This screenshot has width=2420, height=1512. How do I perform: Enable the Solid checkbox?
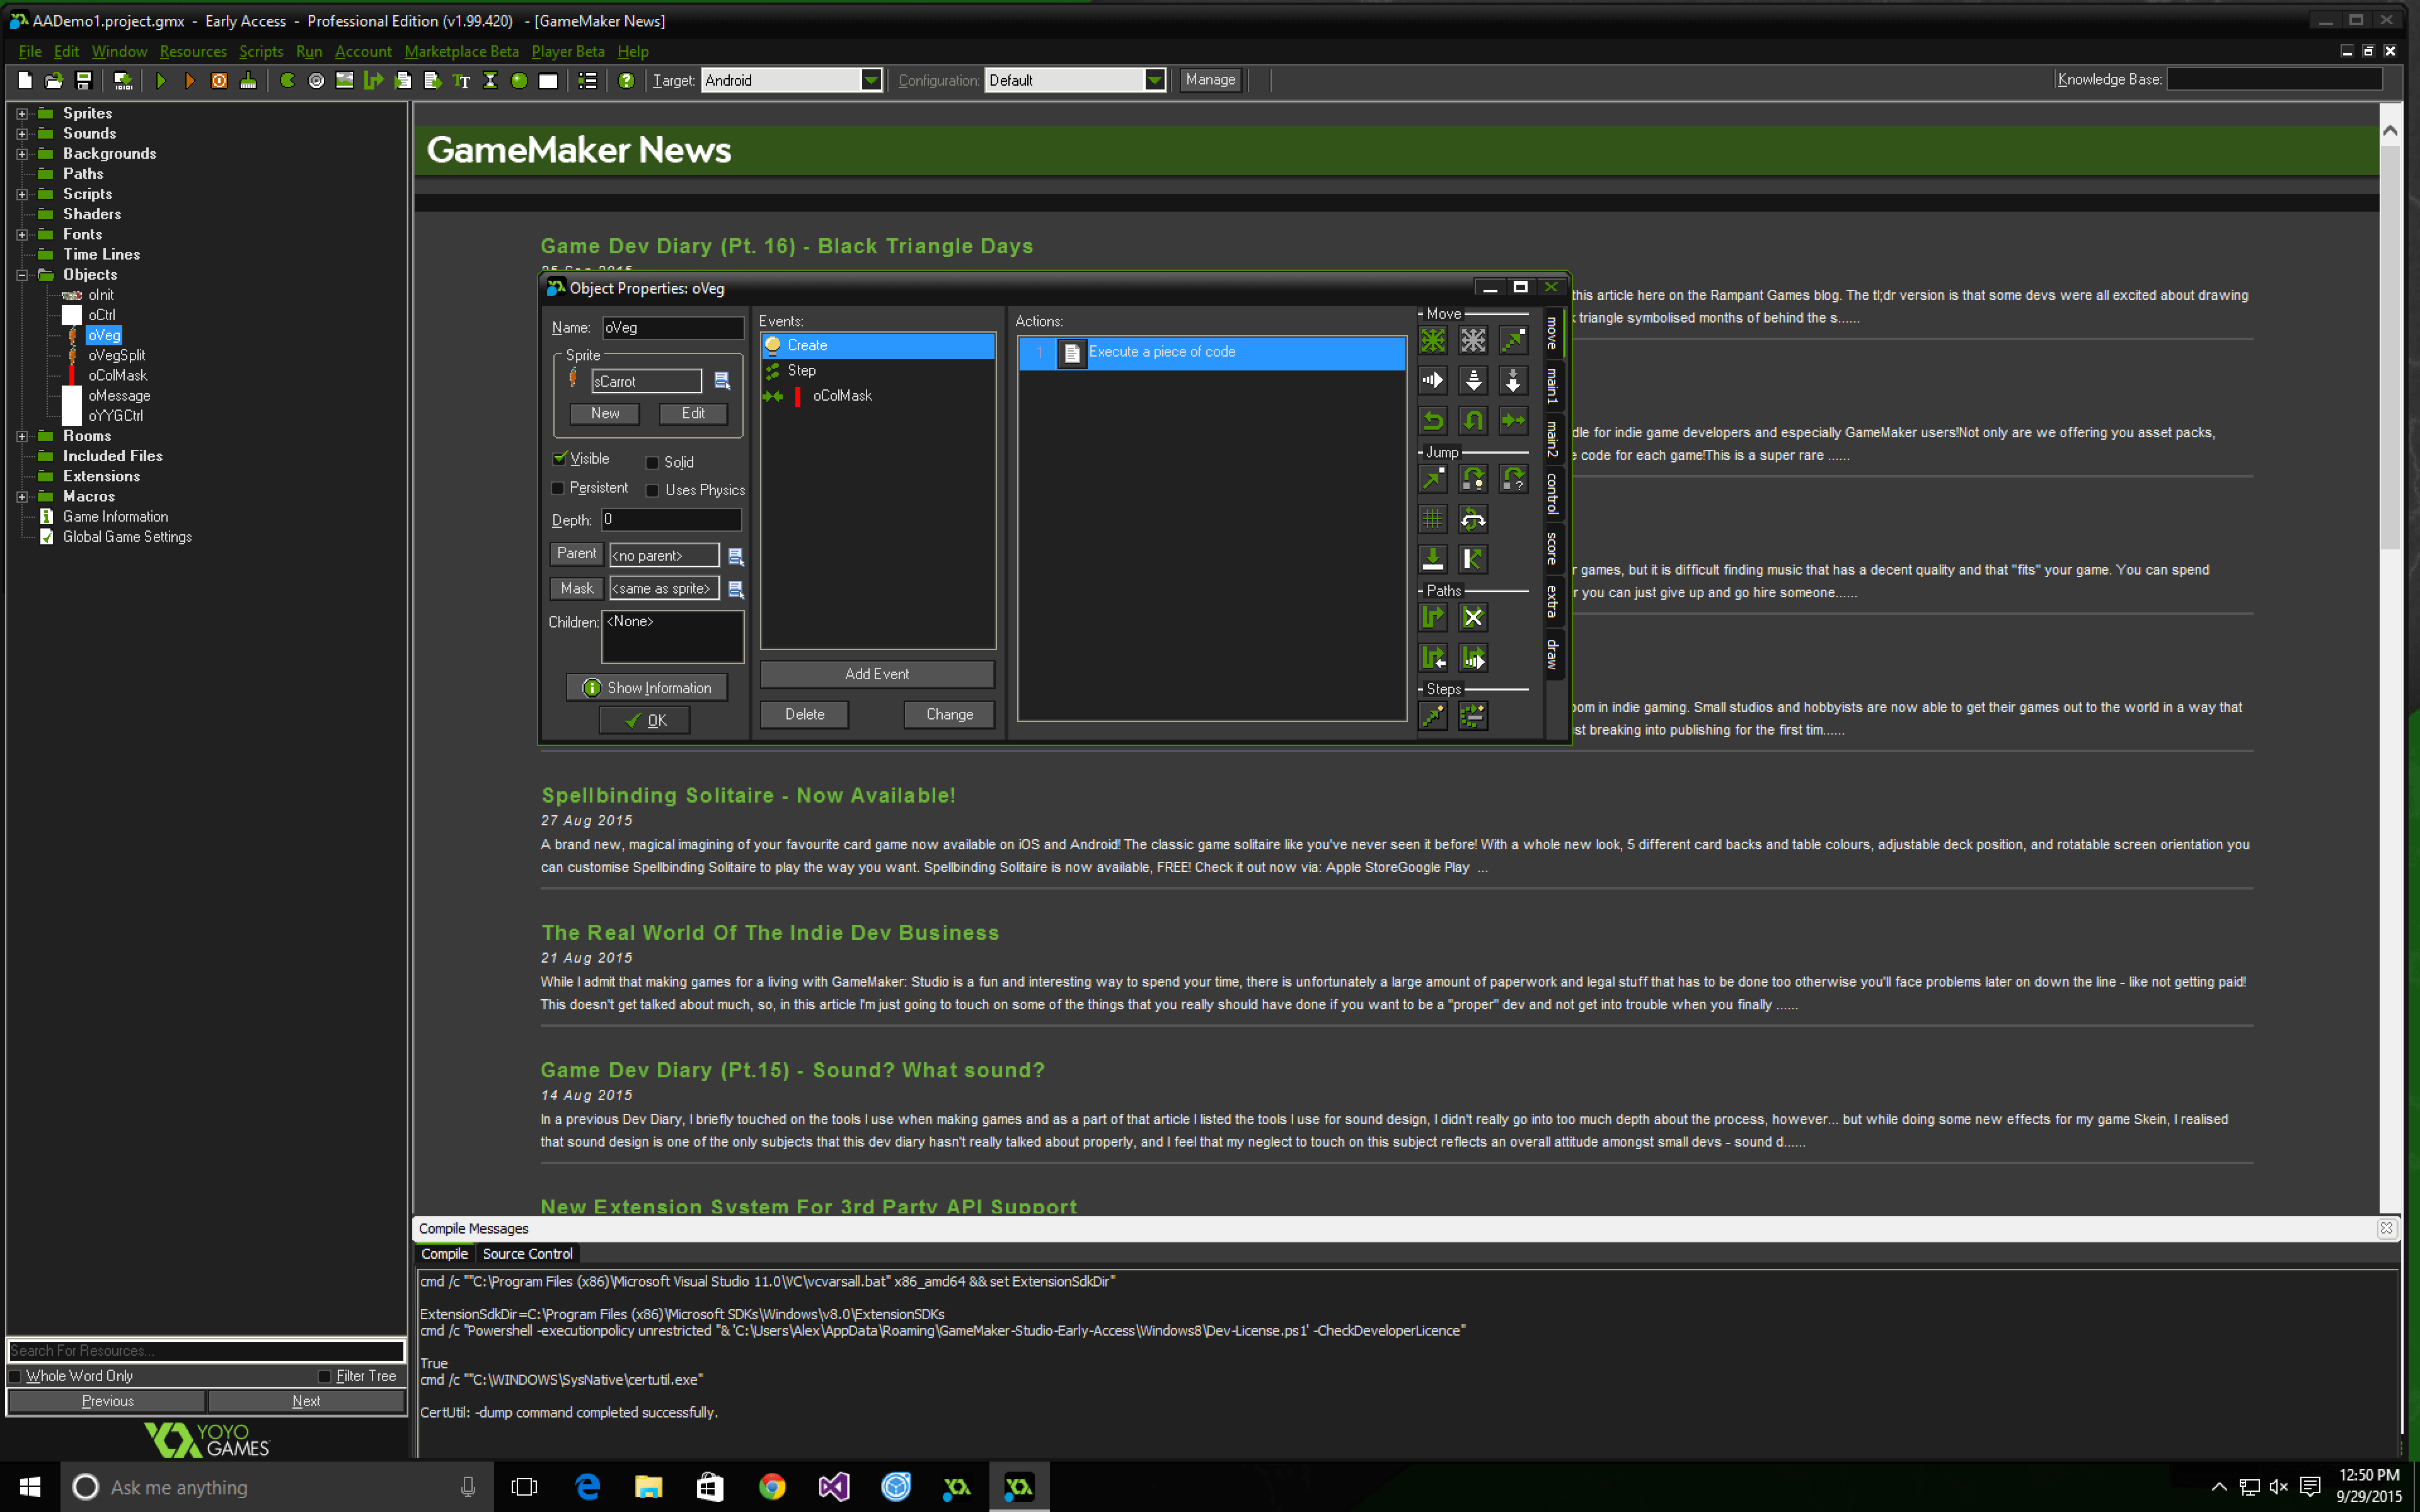[x=653, y=462]
